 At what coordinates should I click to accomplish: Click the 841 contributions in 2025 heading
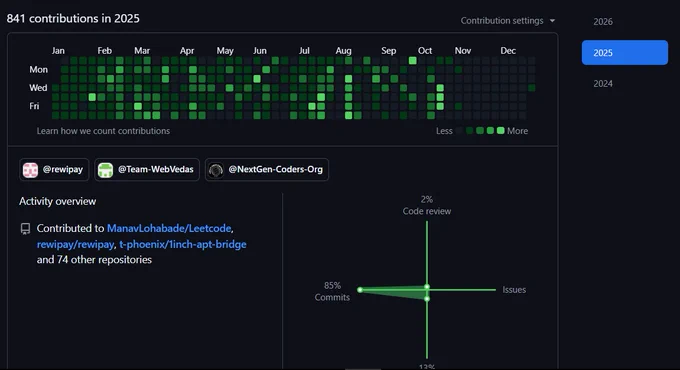tap(73, 19)
